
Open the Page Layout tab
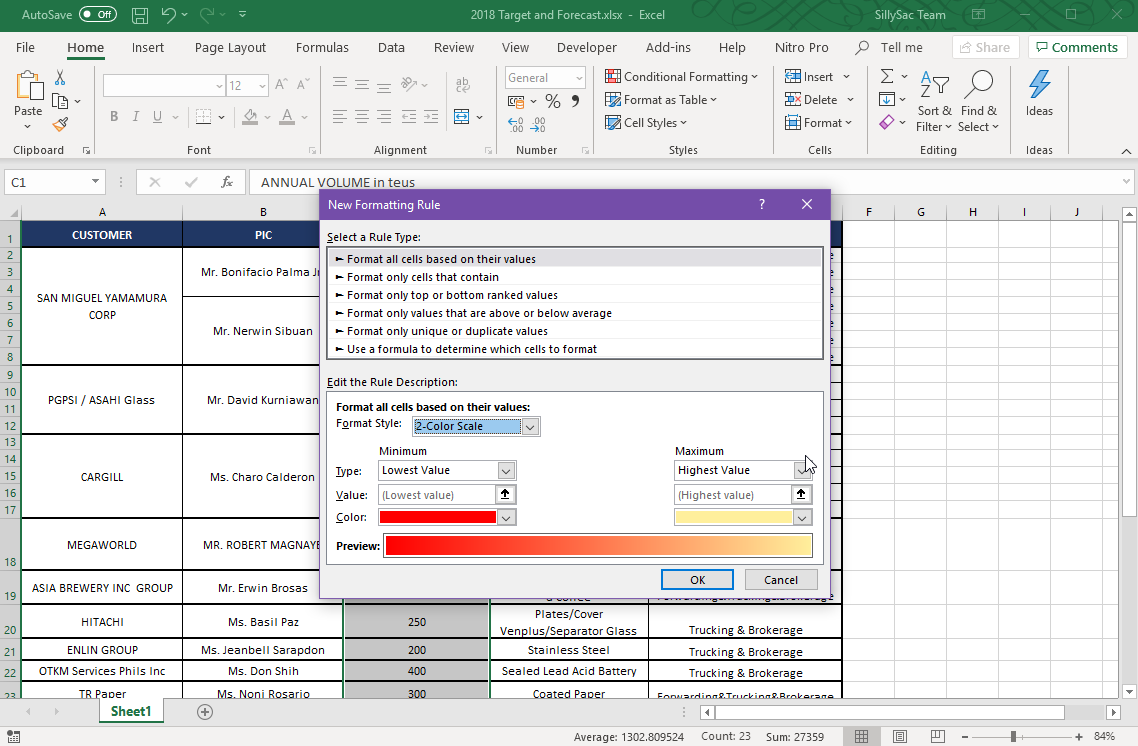coord(230,47)
